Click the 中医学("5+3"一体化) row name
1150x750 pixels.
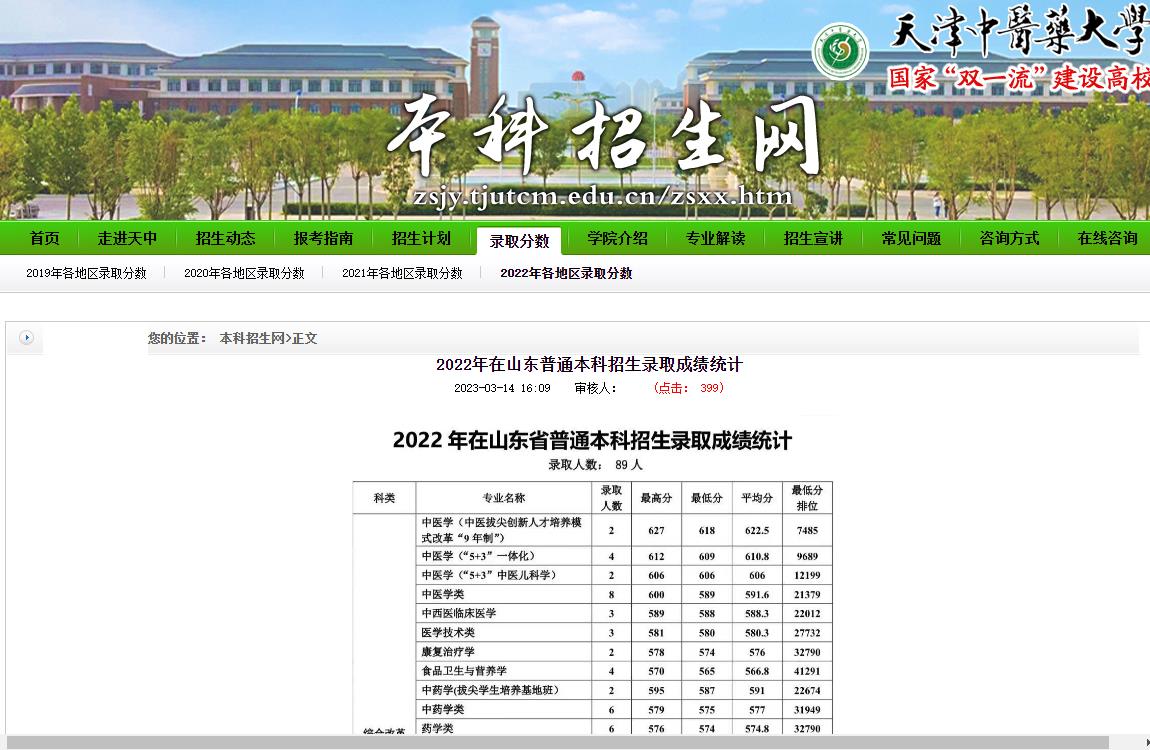[478, 556]
